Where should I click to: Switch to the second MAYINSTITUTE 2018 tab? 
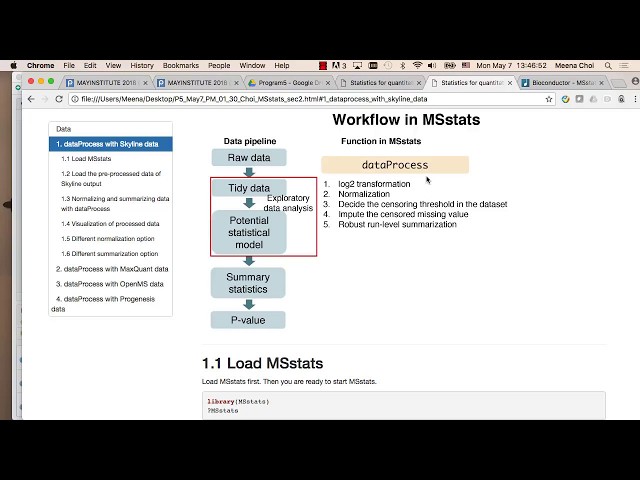197,83
